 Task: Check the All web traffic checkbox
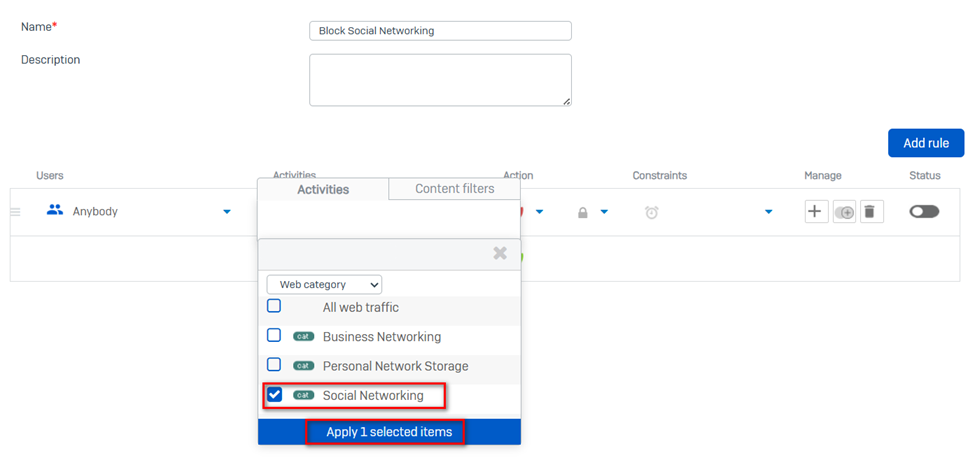click(x=274, y=307)
